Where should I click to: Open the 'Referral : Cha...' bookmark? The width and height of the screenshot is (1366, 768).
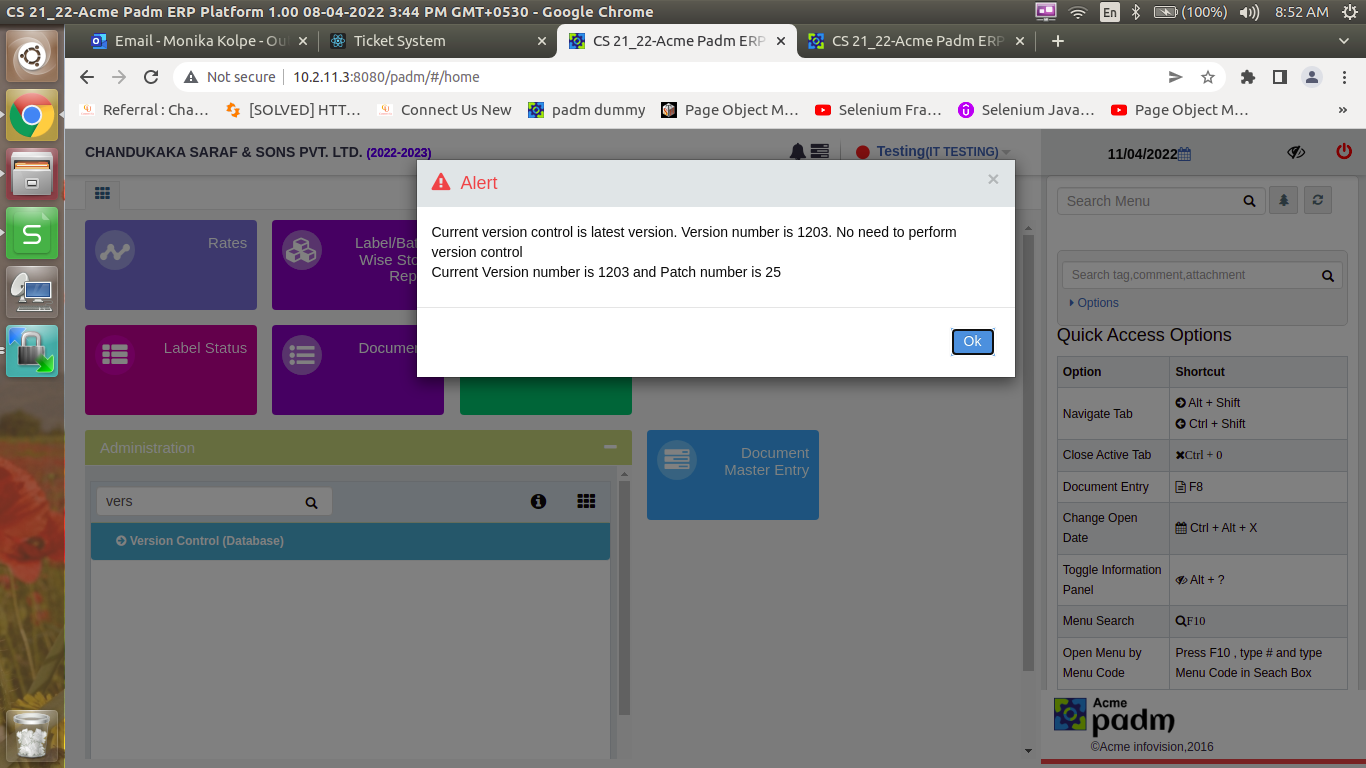(144, 110)
